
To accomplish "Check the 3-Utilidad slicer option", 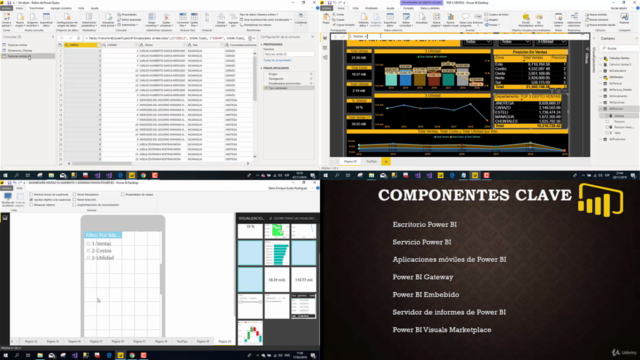I will [x=89, y=258].
